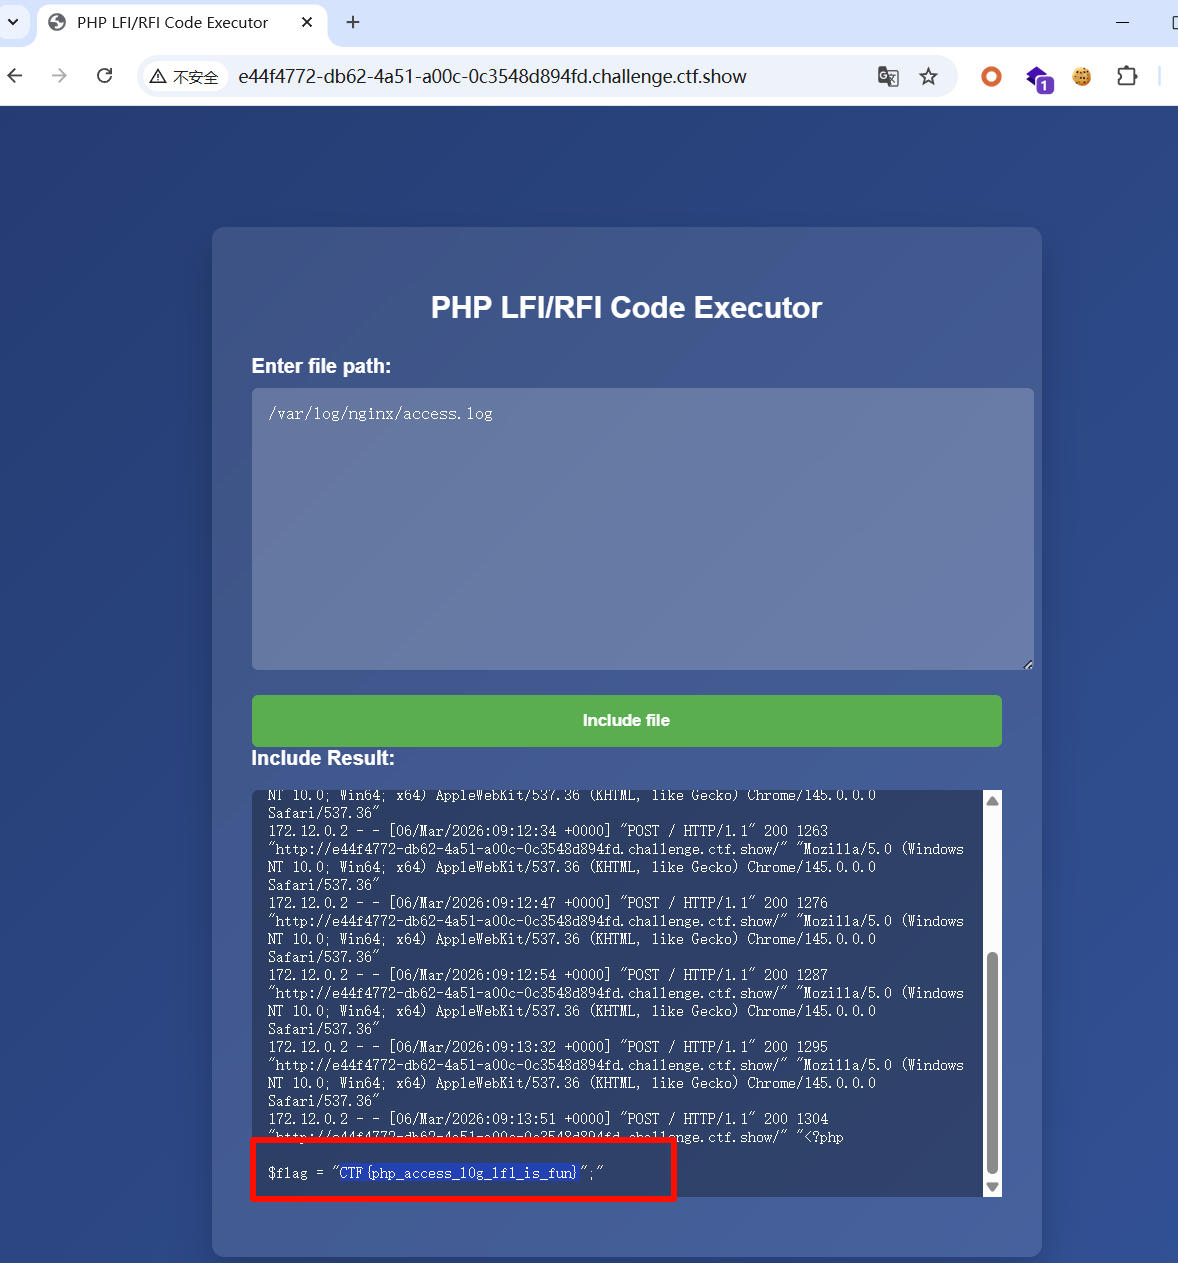Bookmark this page with the star
This screenshot has height=1263, width=1178.
point(928,76)
